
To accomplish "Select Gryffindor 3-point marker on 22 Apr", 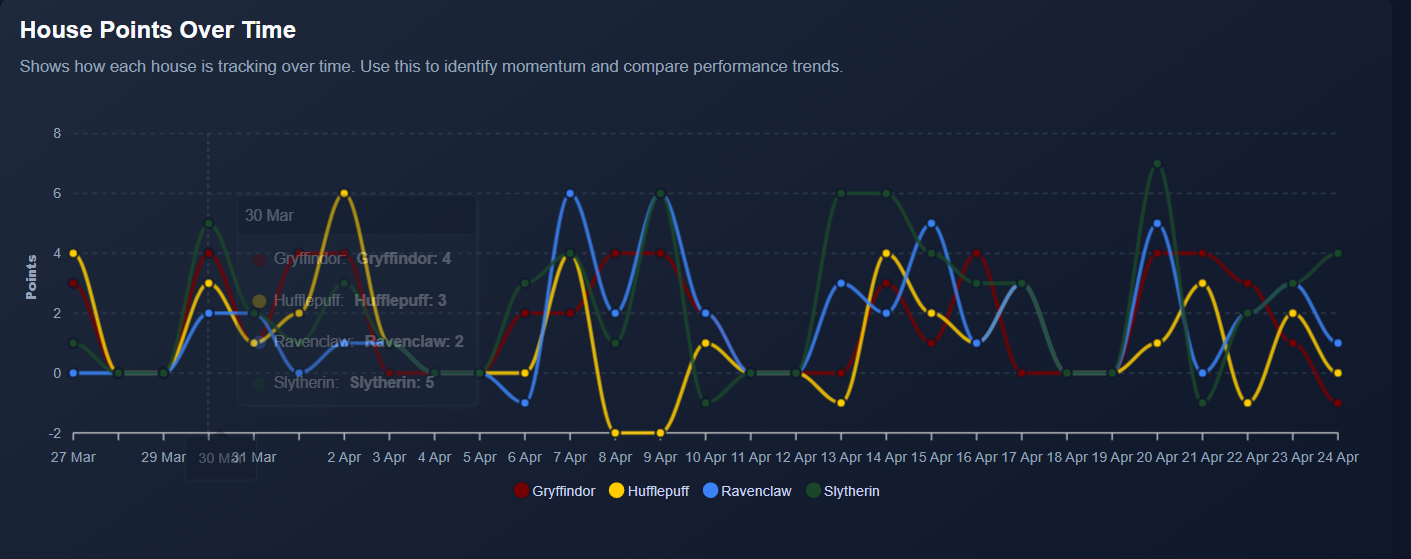I will [1247, 283].
